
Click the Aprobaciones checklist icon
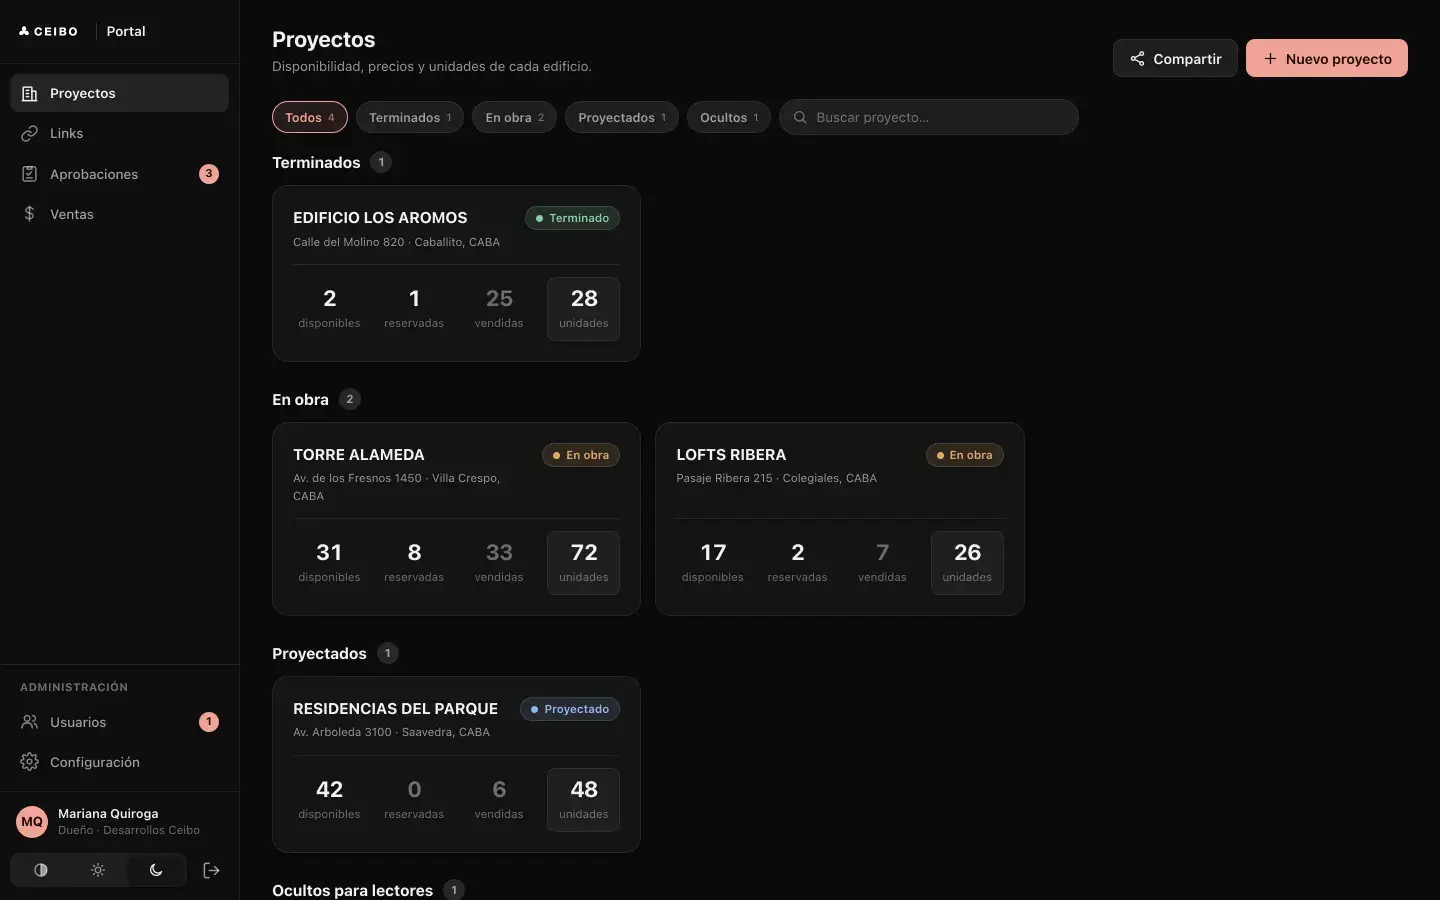coord(30,174)
